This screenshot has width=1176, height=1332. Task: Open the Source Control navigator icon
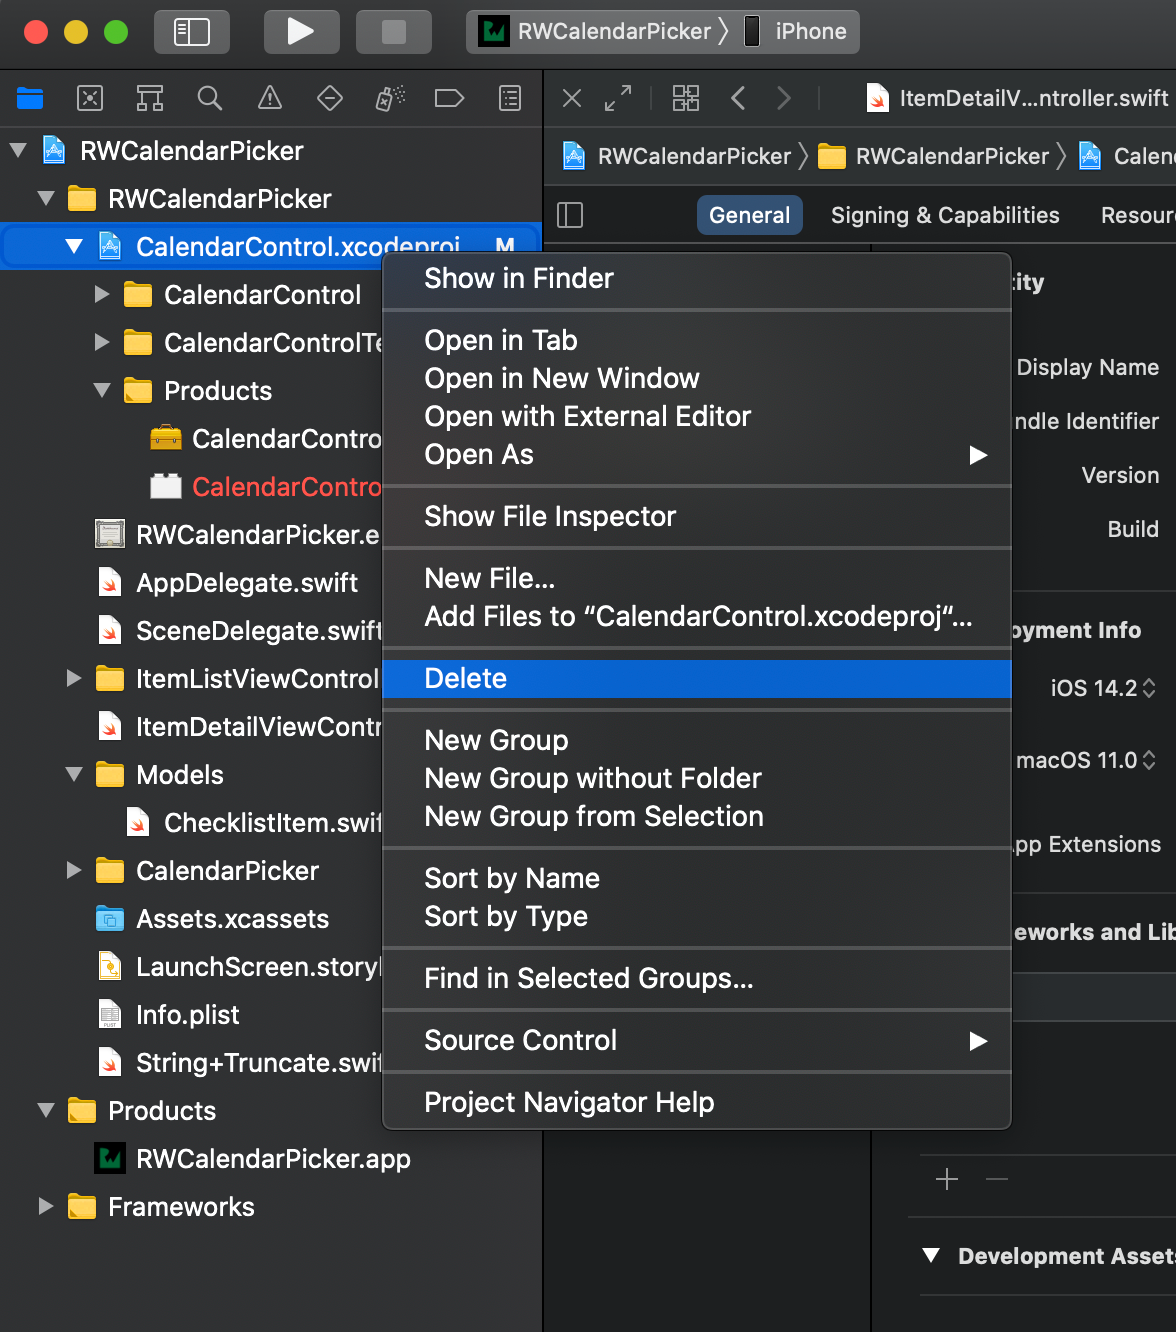tap(90, 98)
